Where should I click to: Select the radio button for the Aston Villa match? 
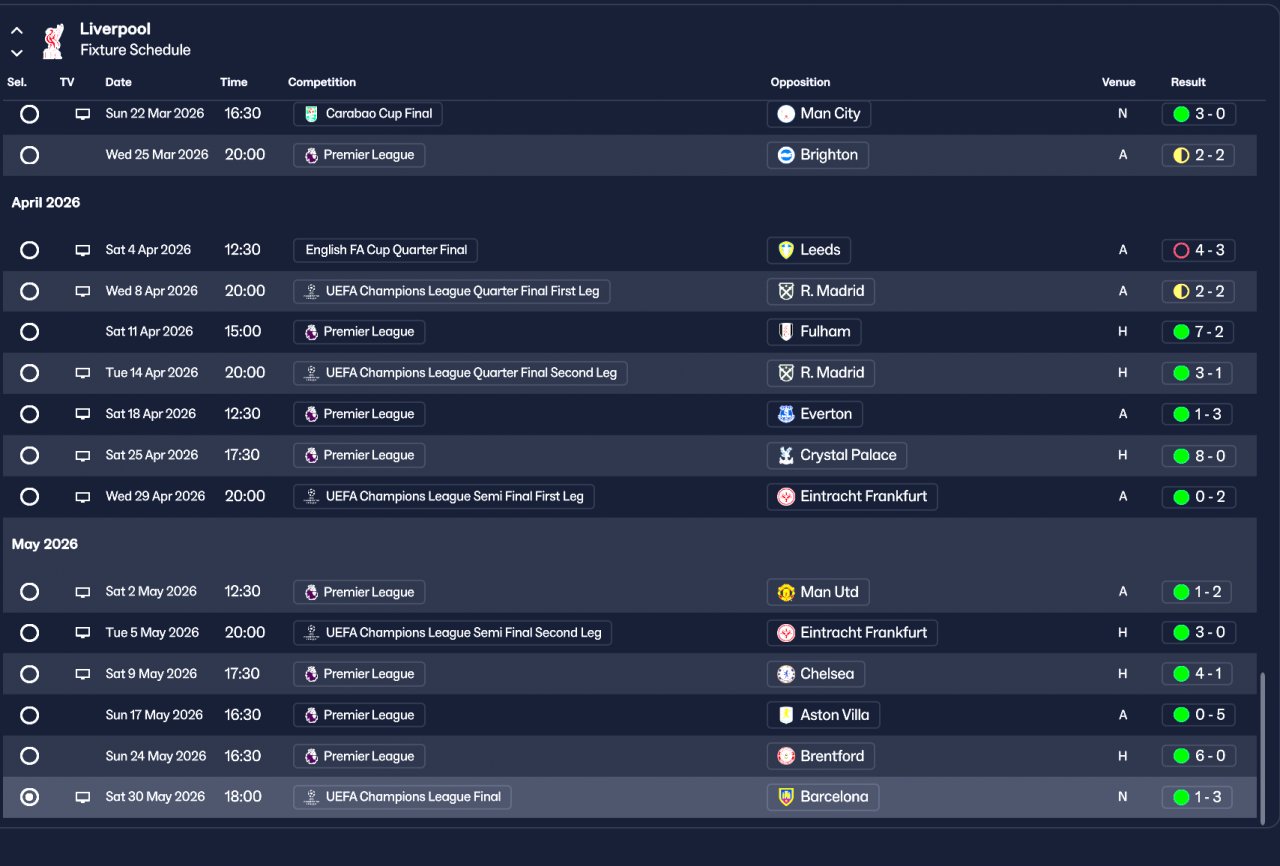pyautogui.click(x=30, y=715)
